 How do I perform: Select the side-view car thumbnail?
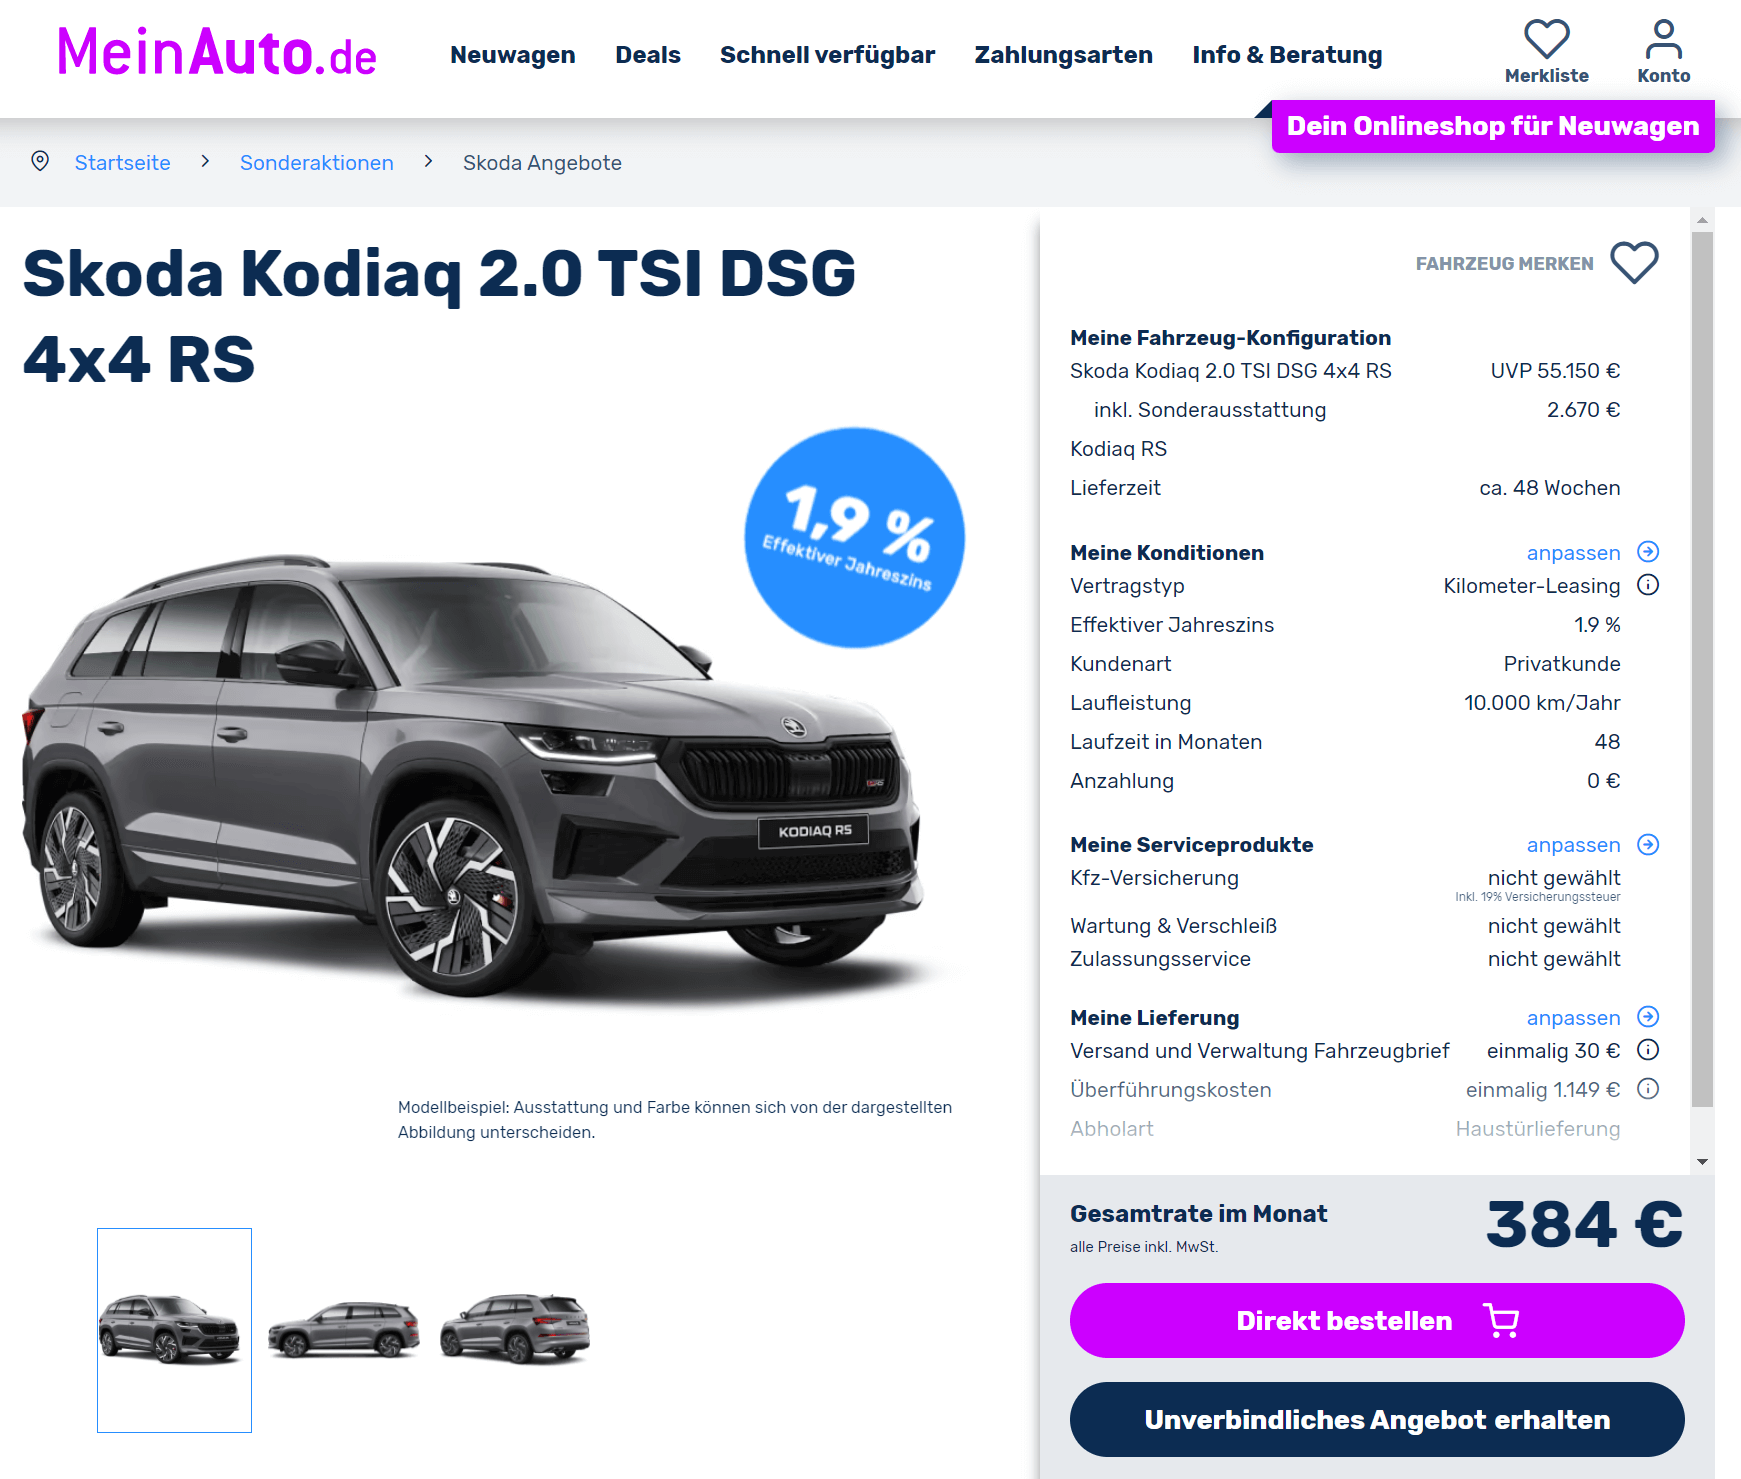(344, 1330)
